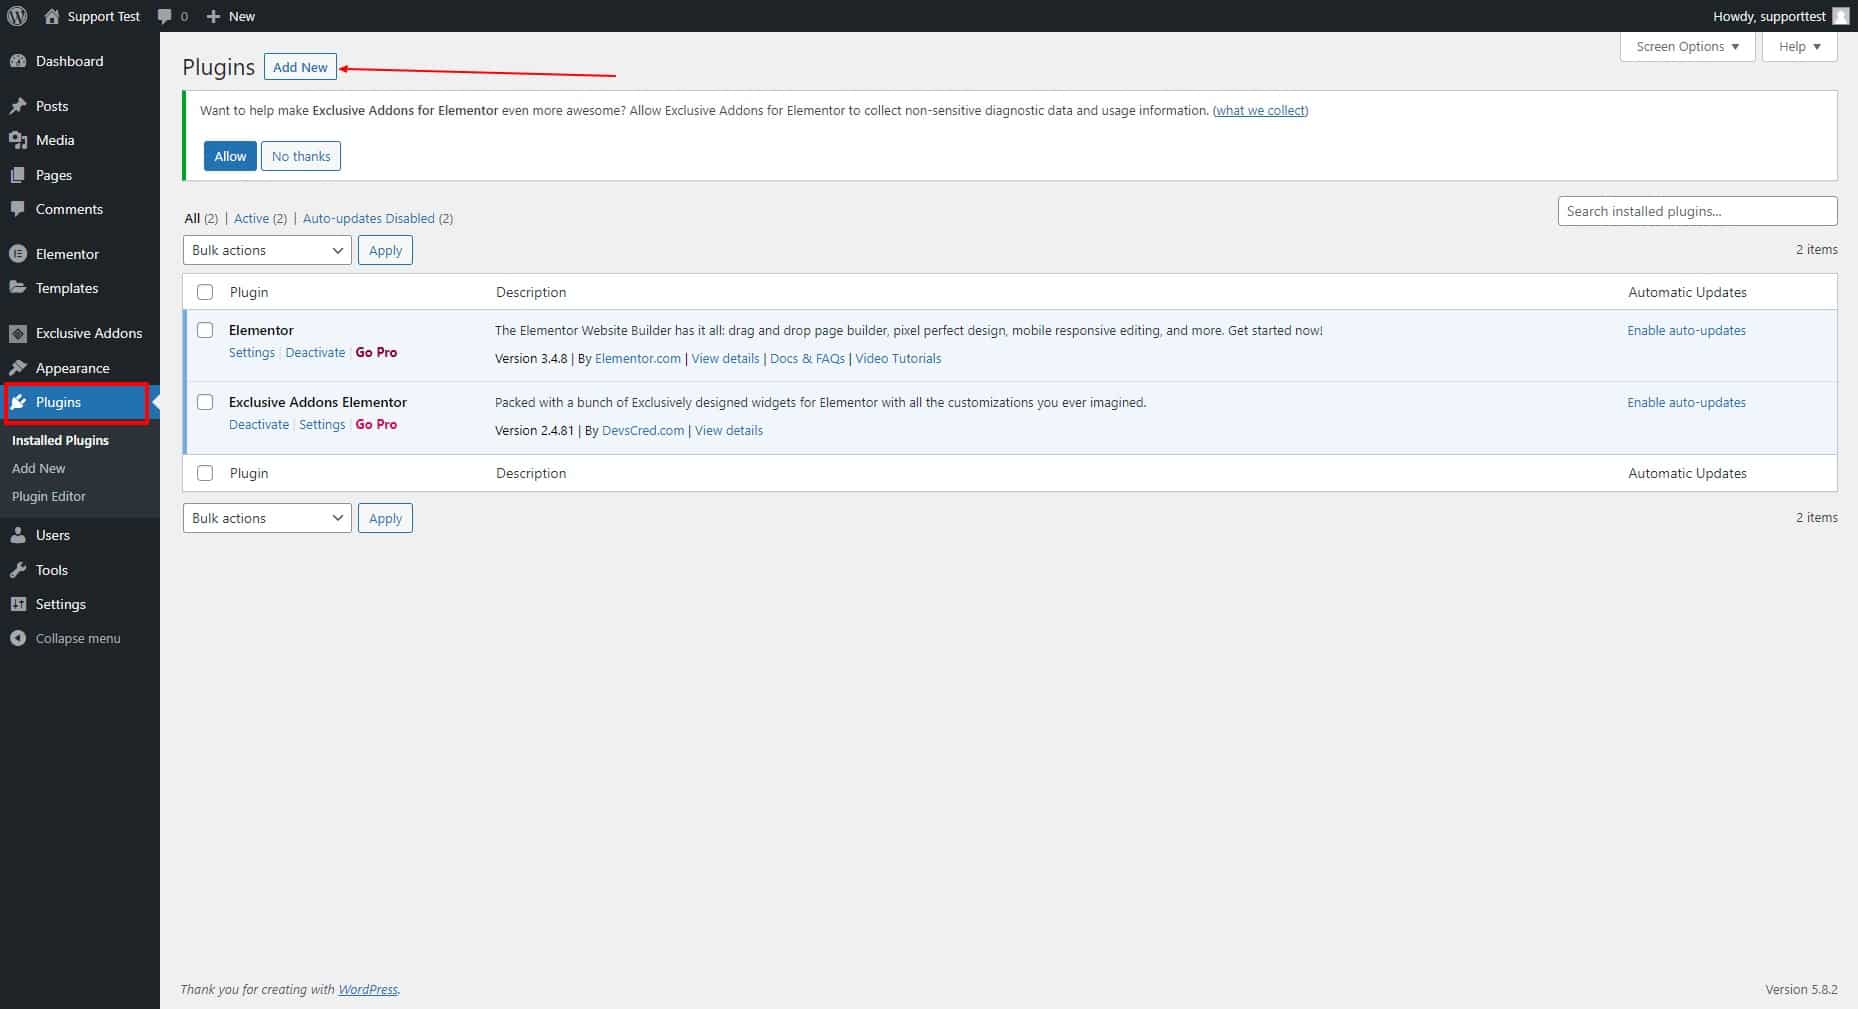The image size is (1858, 1009).
Task: Open DevsCred.com author link
Action: click(643, 430)
